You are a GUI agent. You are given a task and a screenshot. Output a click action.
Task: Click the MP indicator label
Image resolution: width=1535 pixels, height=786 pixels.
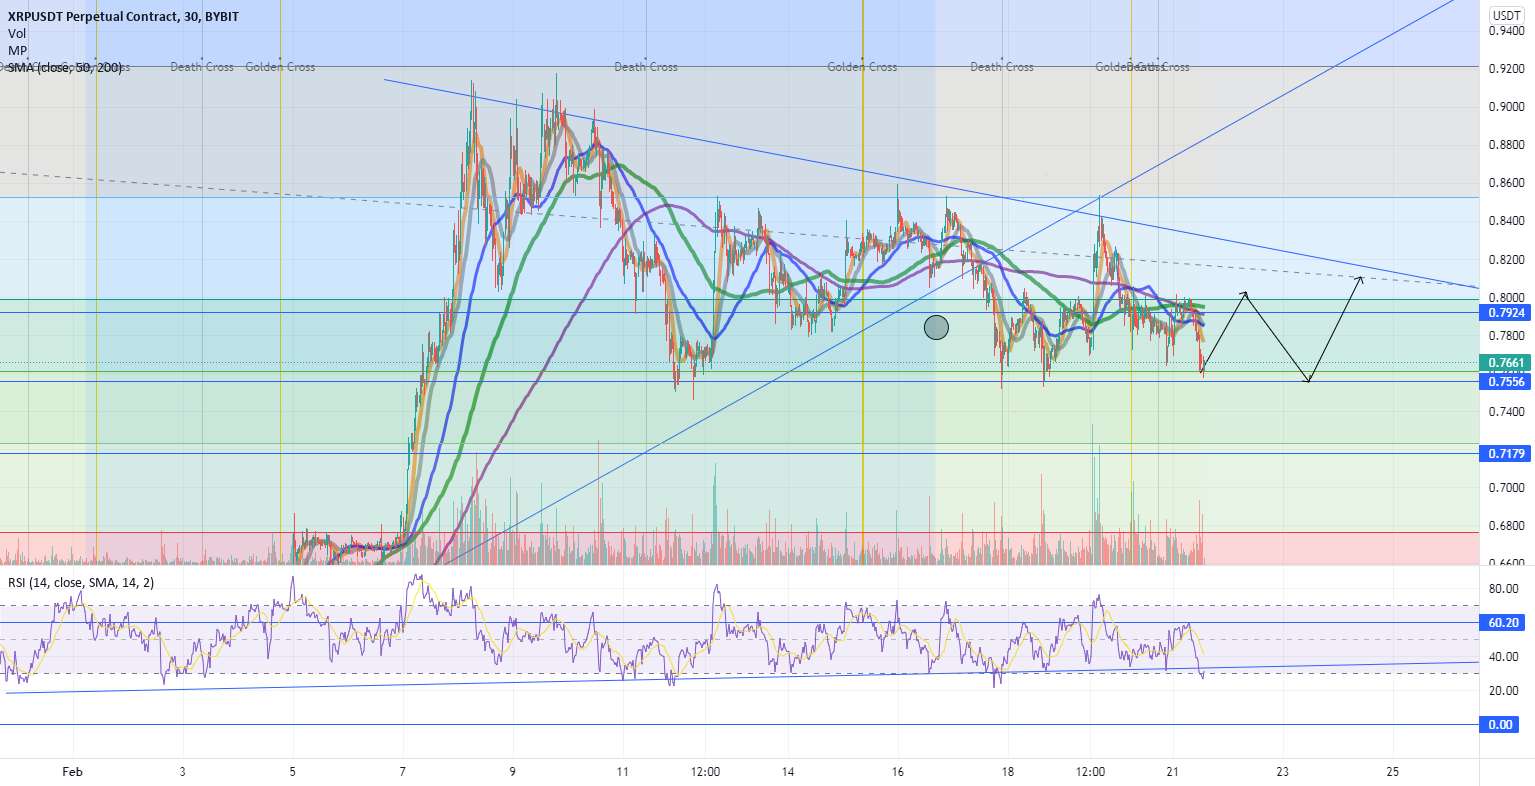point(17,50)
